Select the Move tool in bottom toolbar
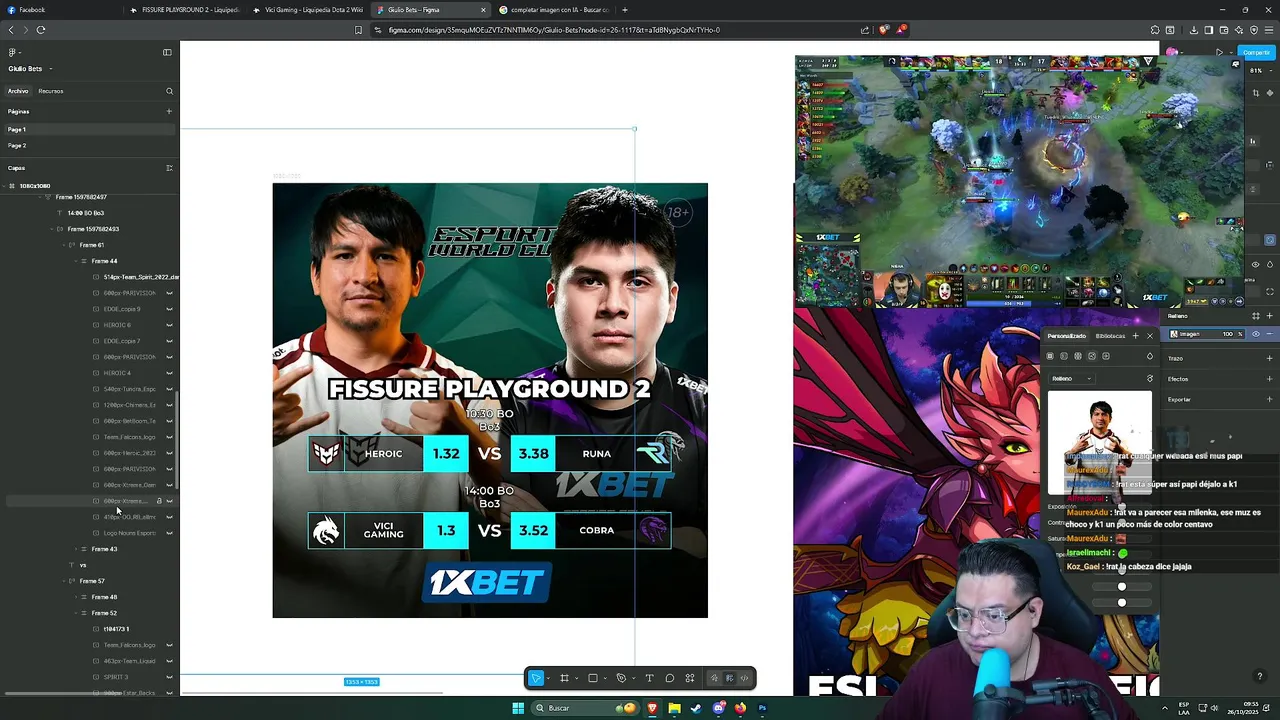The height and width of the screenshot is (720, 1280). [x=536, y=678]
